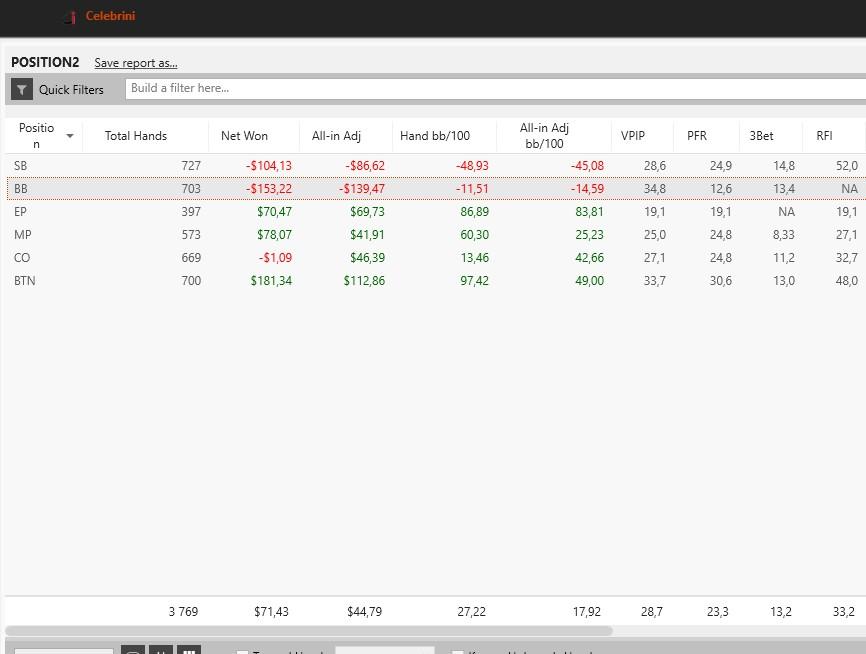Screen dimensions: 866x654
Task: Sort by the 3Bet column header
Action: click(761, 136)
